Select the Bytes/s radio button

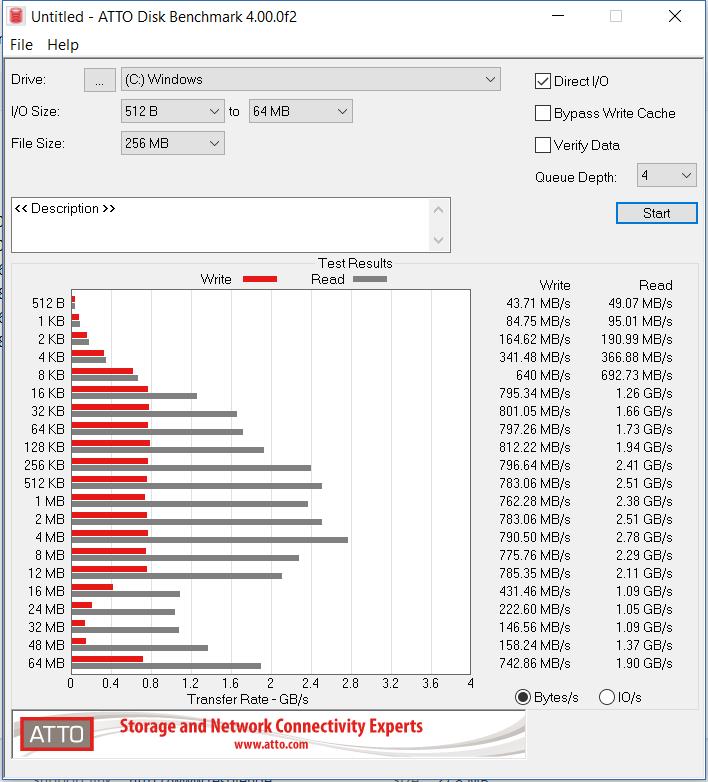pos(522,697)
